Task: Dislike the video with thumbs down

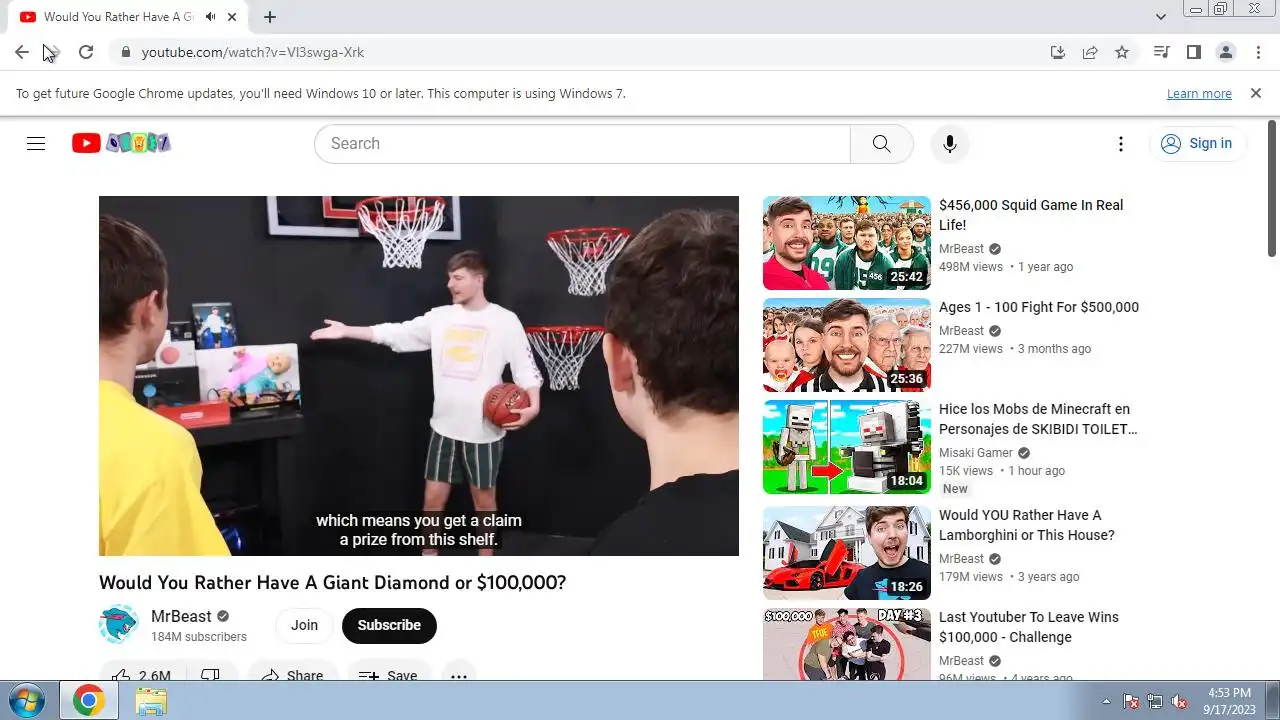Action: point(211,676)
